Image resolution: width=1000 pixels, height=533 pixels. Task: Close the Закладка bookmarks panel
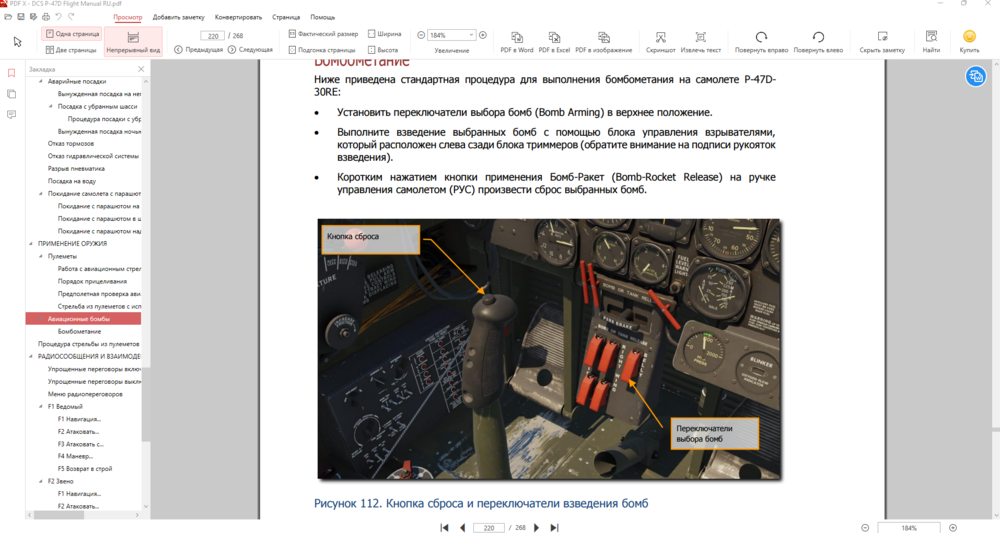tap(141, 69)
